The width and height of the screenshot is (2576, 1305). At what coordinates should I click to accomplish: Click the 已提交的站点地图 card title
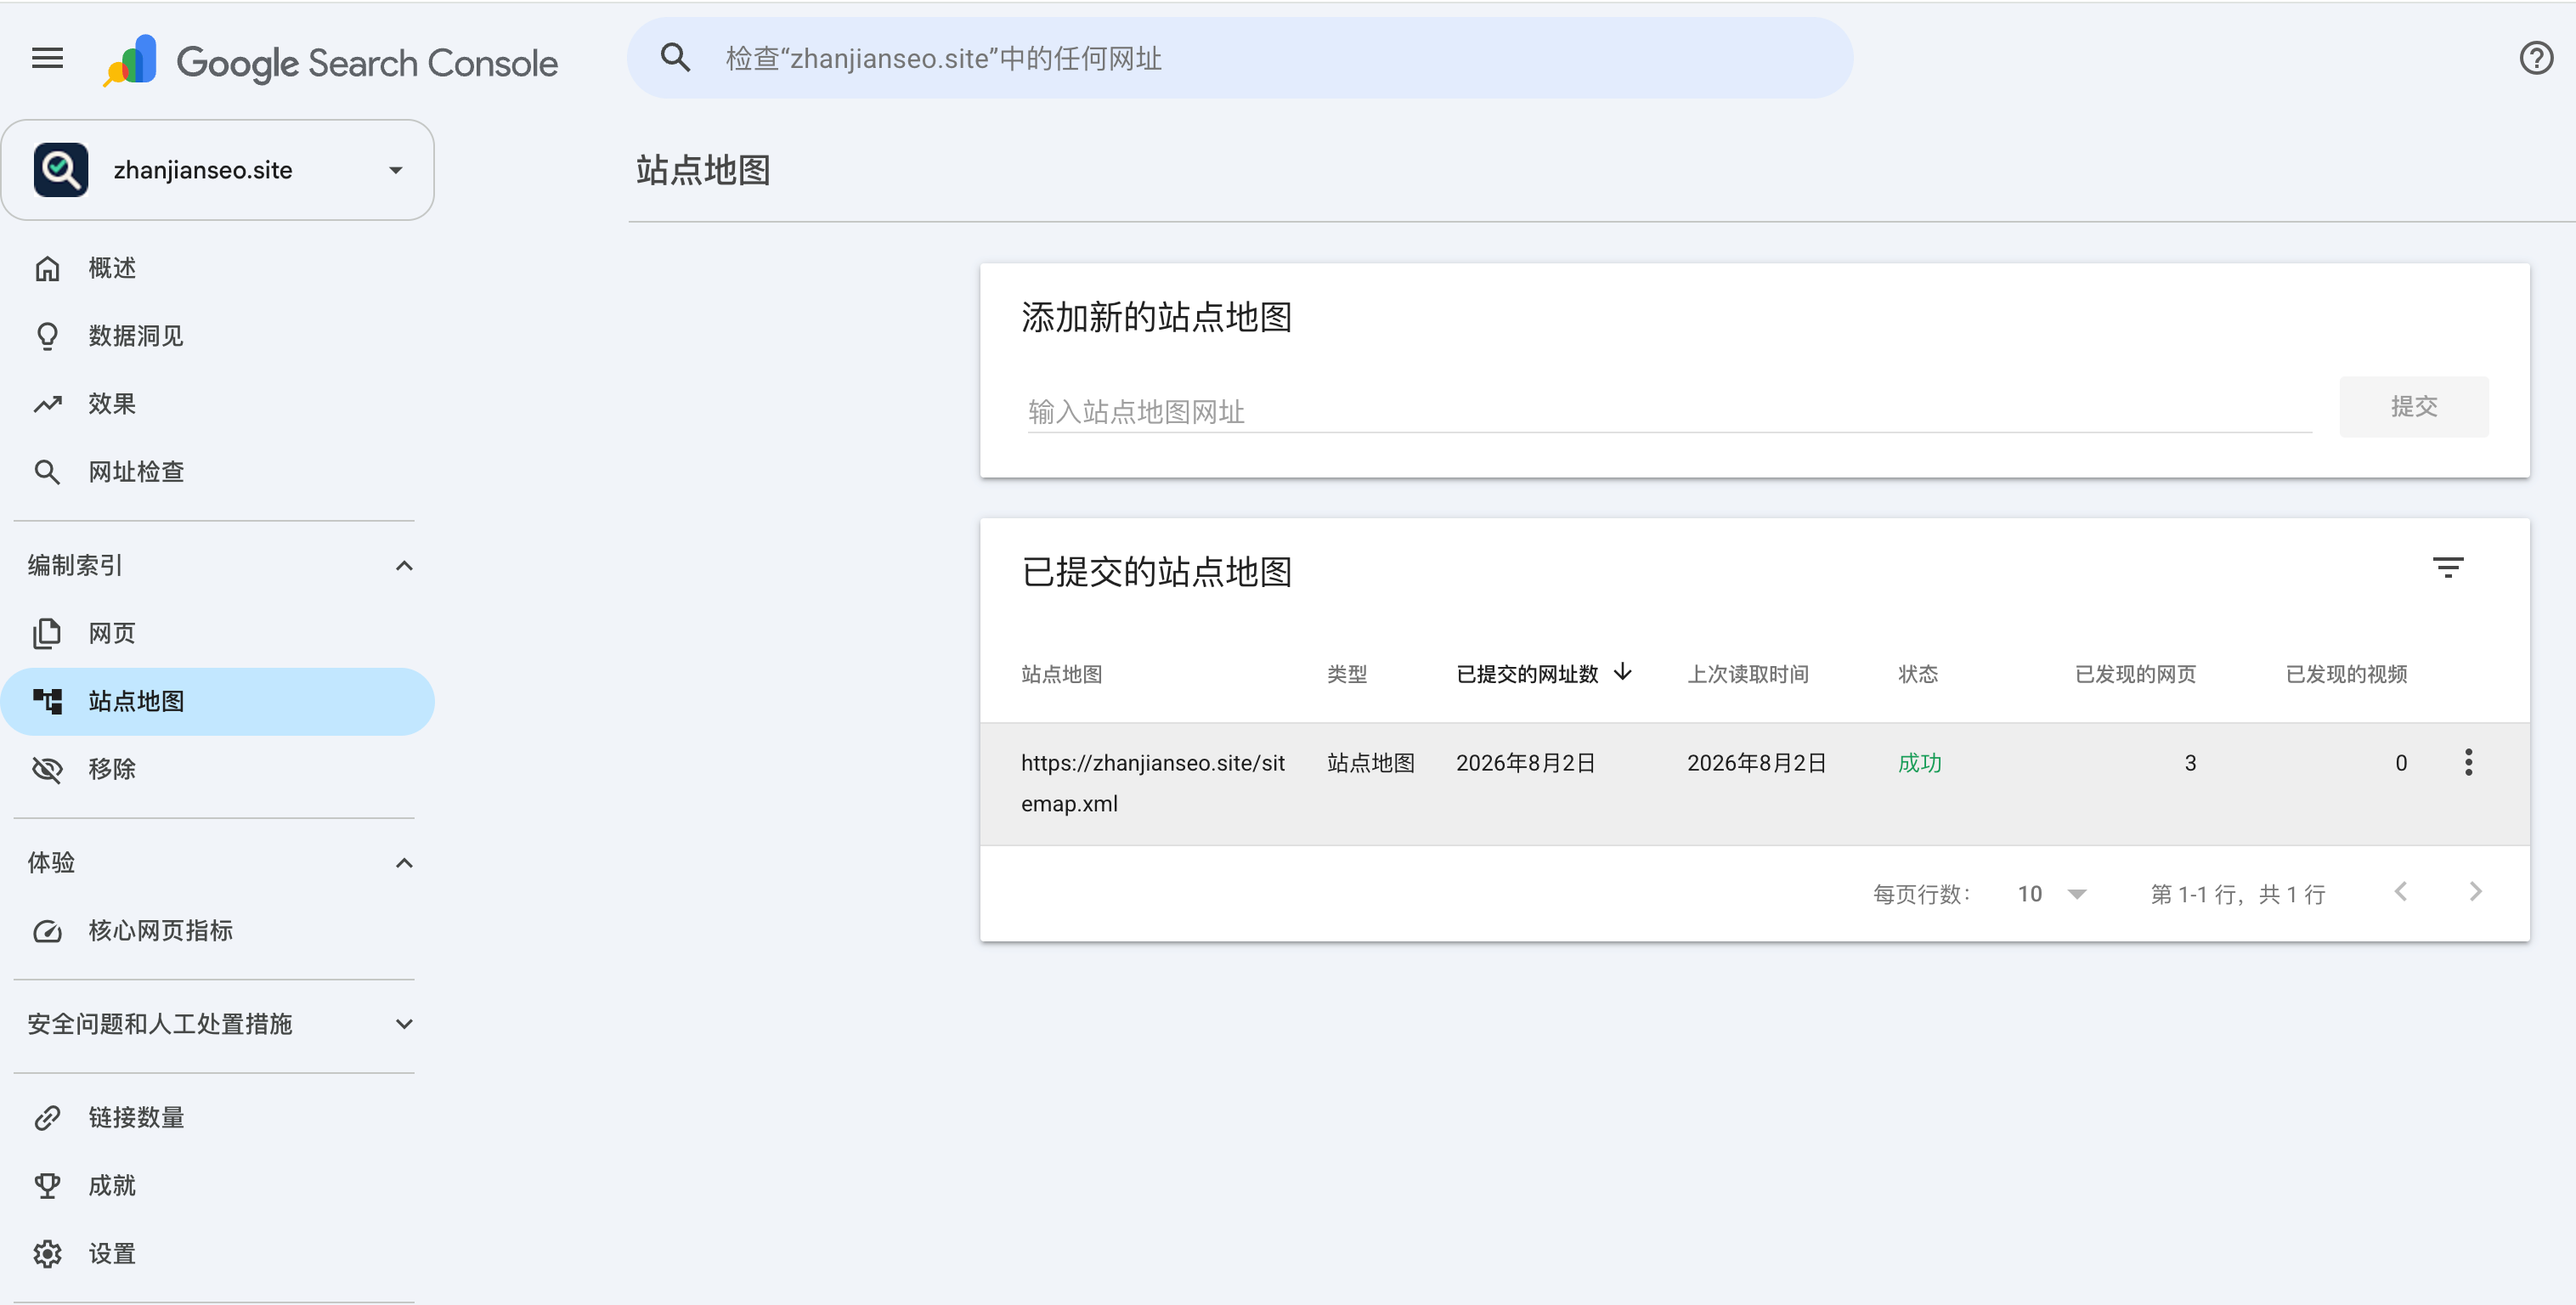tap(1156, 572)
